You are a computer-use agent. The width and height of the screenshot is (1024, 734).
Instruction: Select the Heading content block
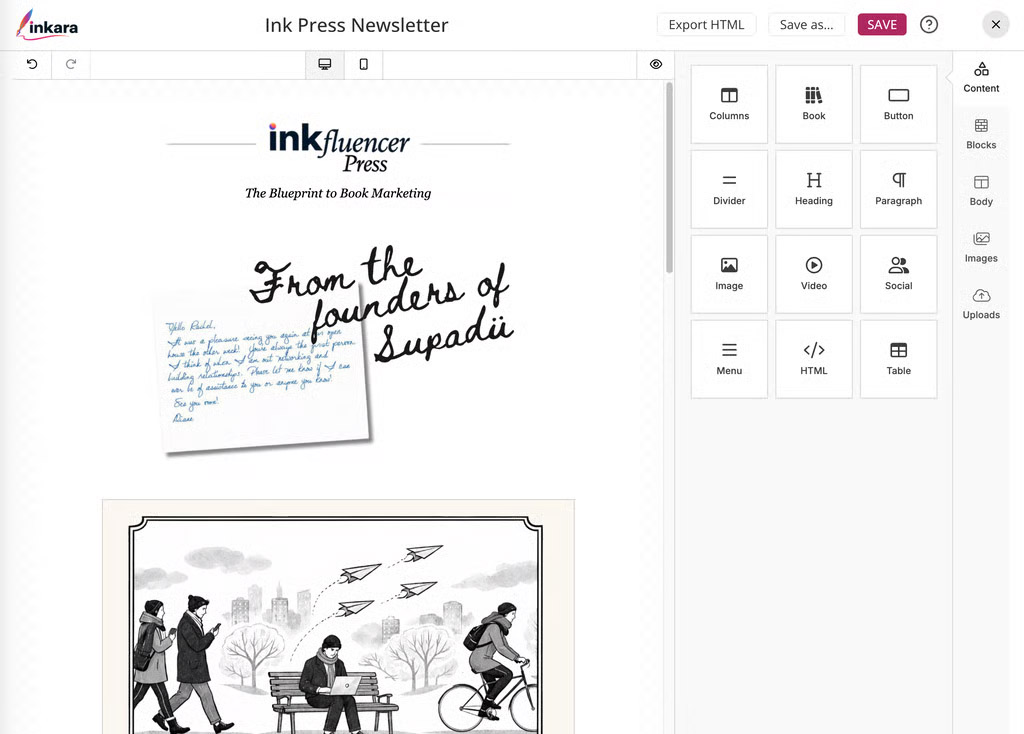pyautogui.click(x=814, y=189)
